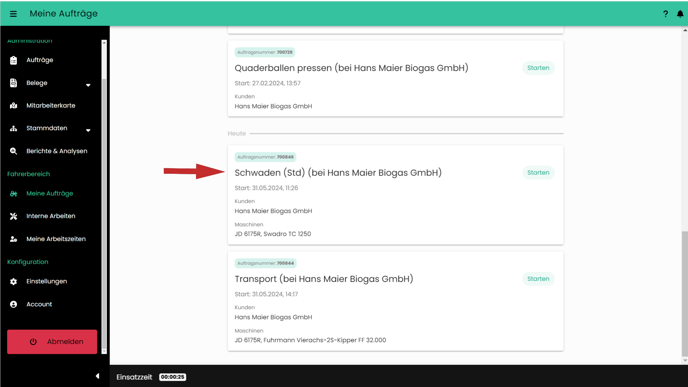Click the Account user icon
Screen dimensions: 688x387
pos(14,305)
